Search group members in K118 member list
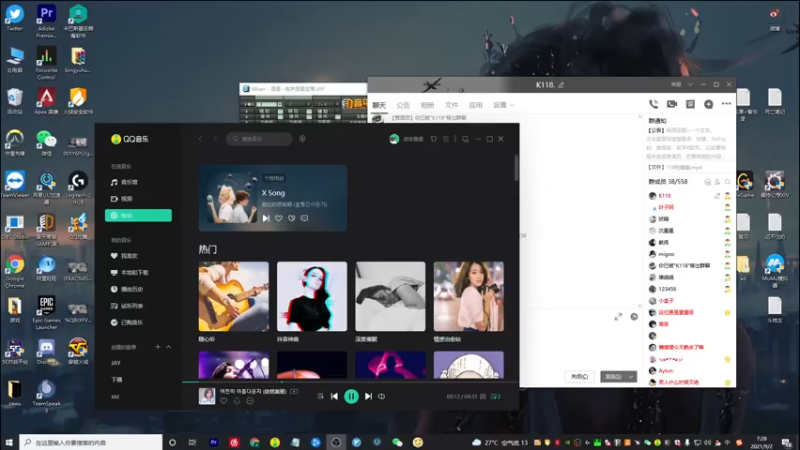Screen dimensions: 800x450 [728, 182]
